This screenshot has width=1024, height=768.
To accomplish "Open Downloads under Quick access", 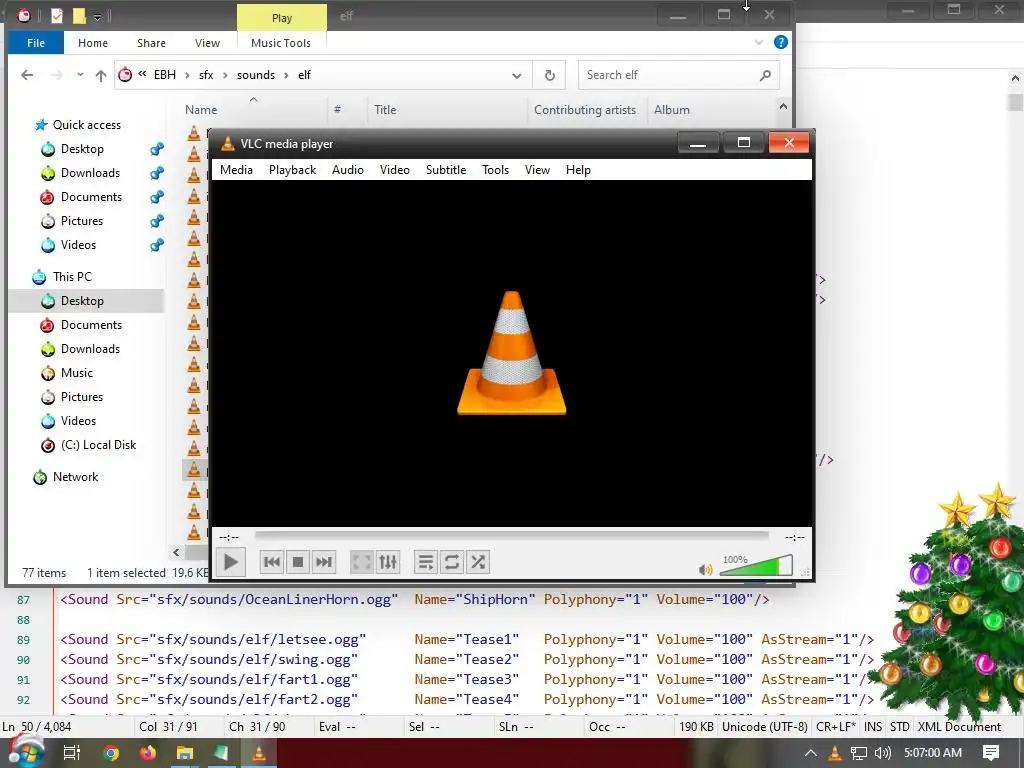I will 90,173.
